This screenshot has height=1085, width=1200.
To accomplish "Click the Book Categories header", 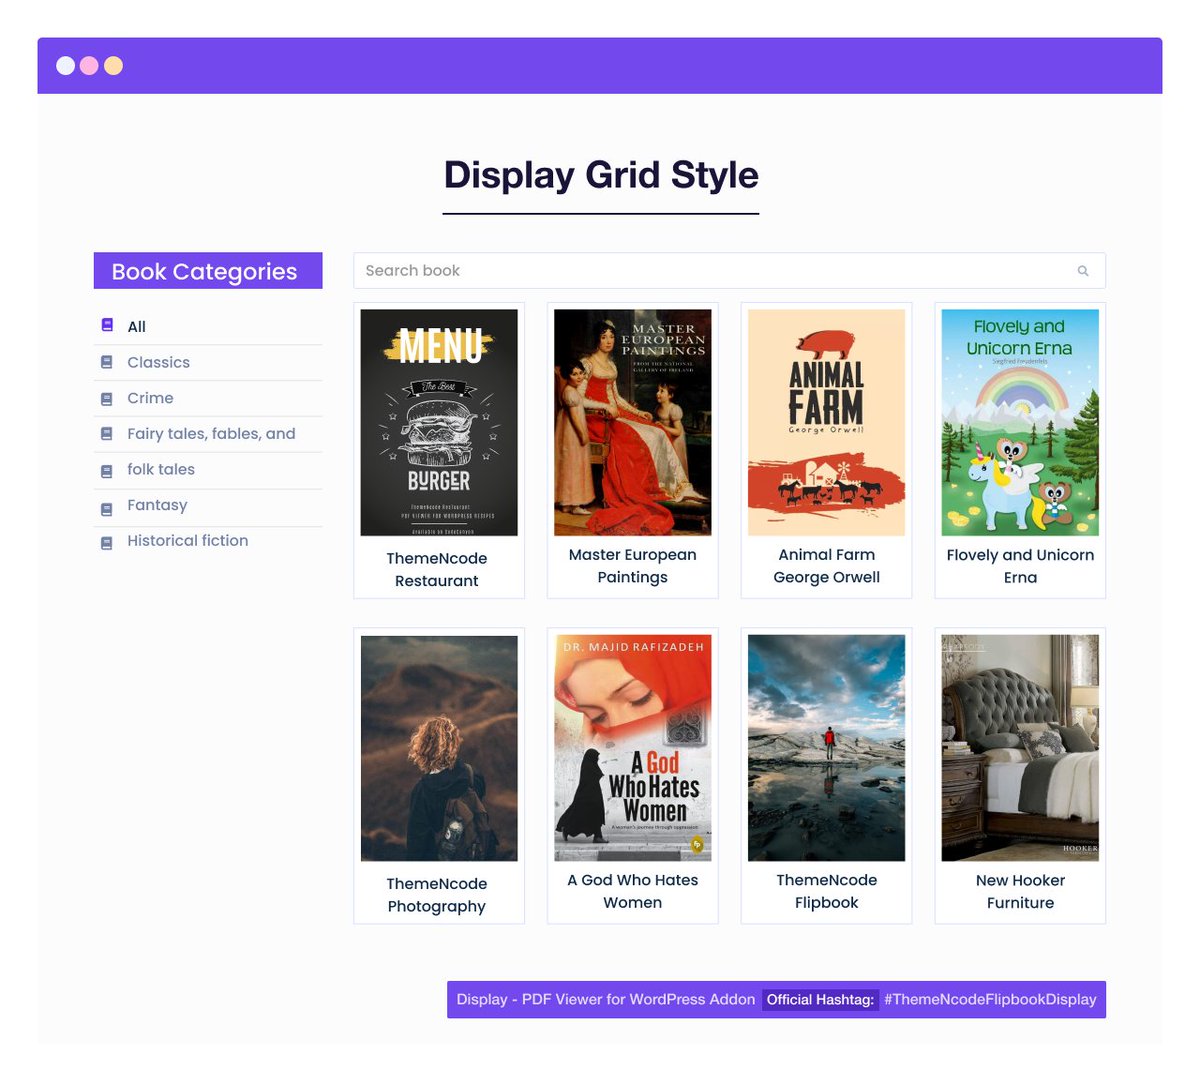I will click(x=208, y=271).
